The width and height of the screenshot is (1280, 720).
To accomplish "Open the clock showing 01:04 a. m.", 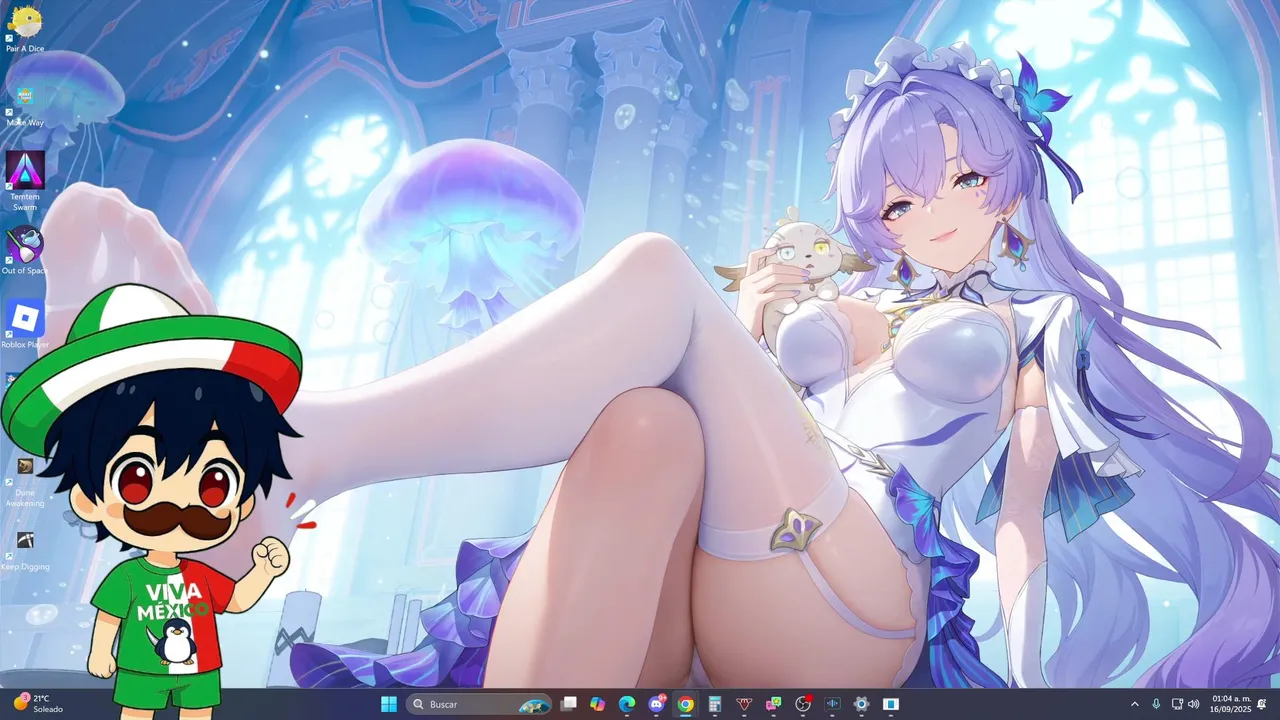I will click(x=1229, y=704).
